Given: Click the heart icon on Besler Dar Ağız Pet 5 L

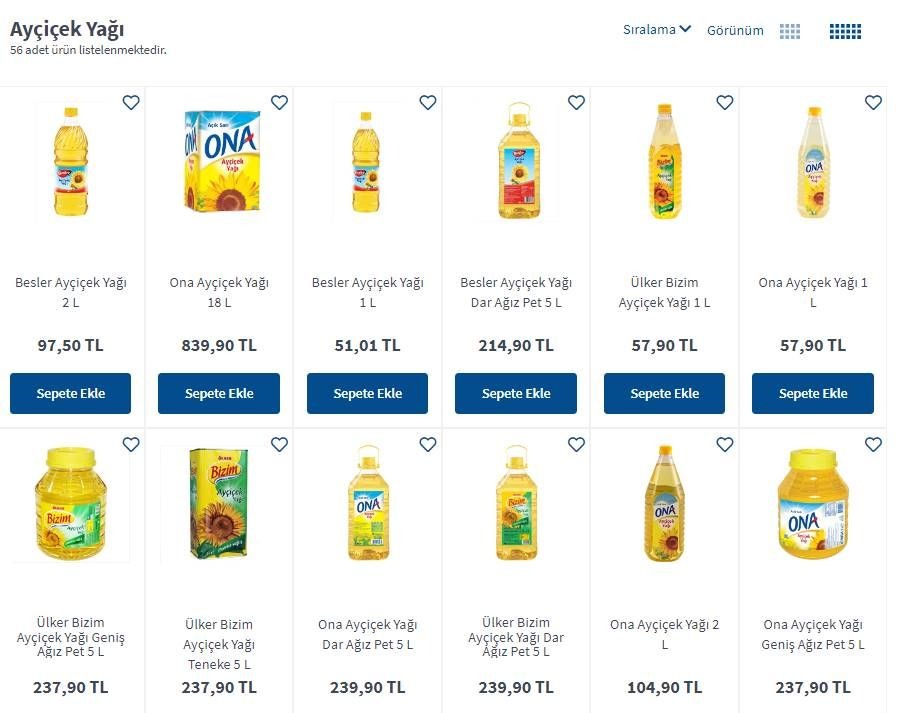Looking at the screenshot, I should [577, 103].
